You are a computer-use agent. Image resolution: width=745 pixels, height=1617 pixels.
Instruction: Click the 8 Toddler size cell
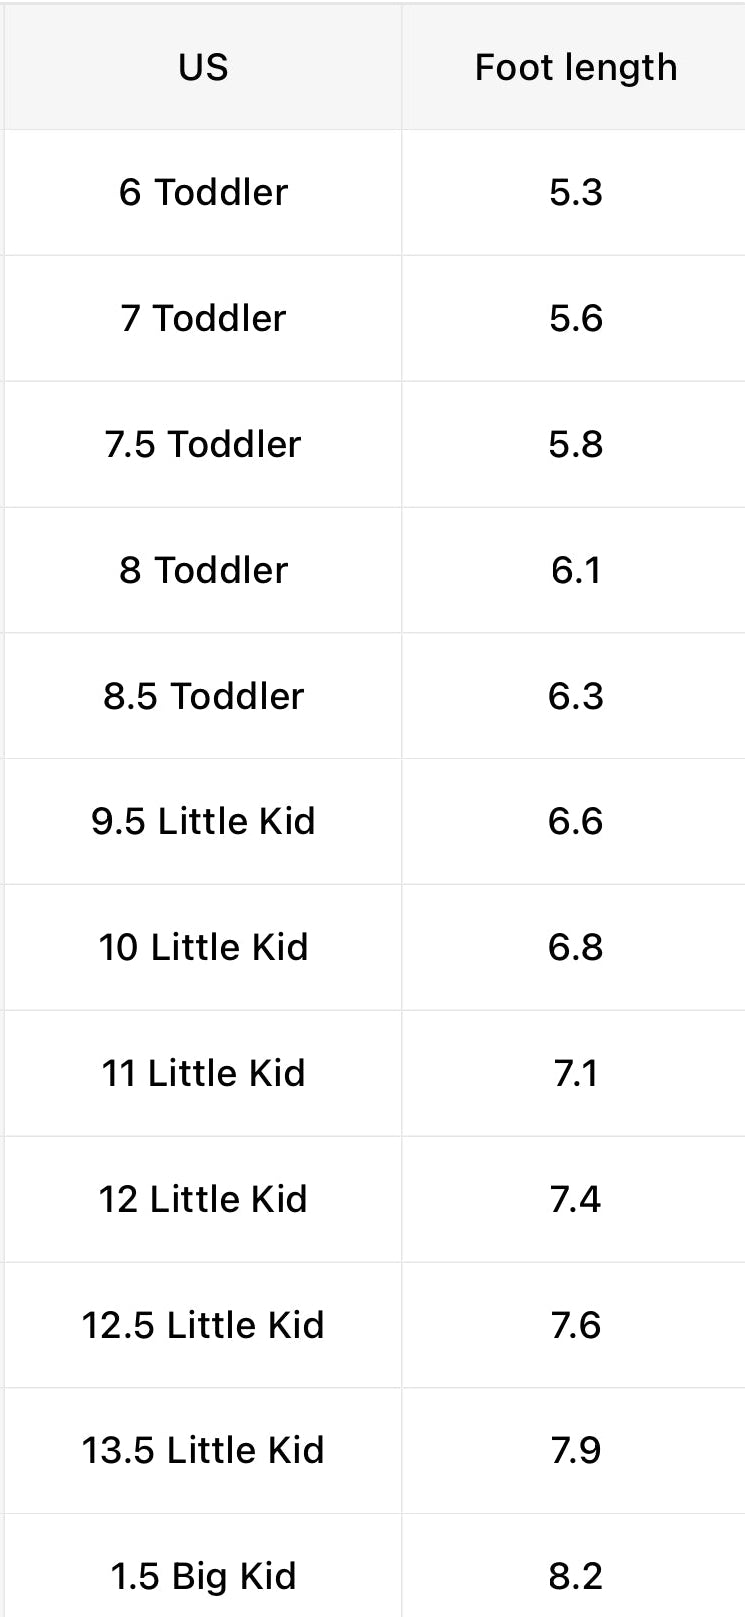pyautogui.click(x=203, y=570)
